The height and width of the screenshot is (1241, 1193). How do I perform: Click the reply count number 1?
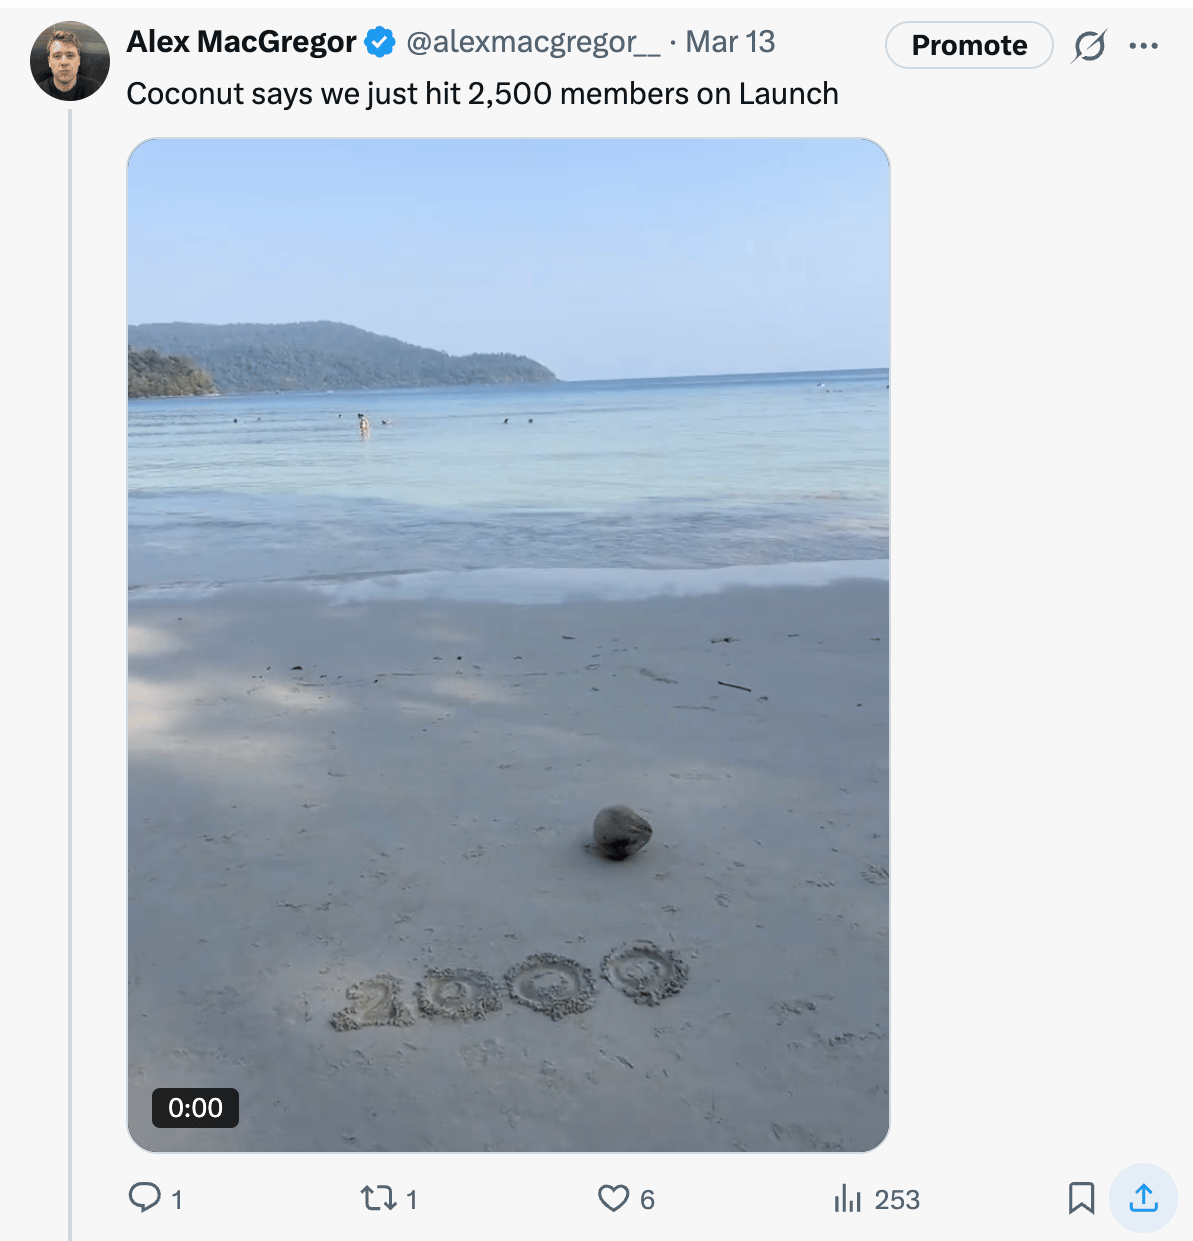177,1199
